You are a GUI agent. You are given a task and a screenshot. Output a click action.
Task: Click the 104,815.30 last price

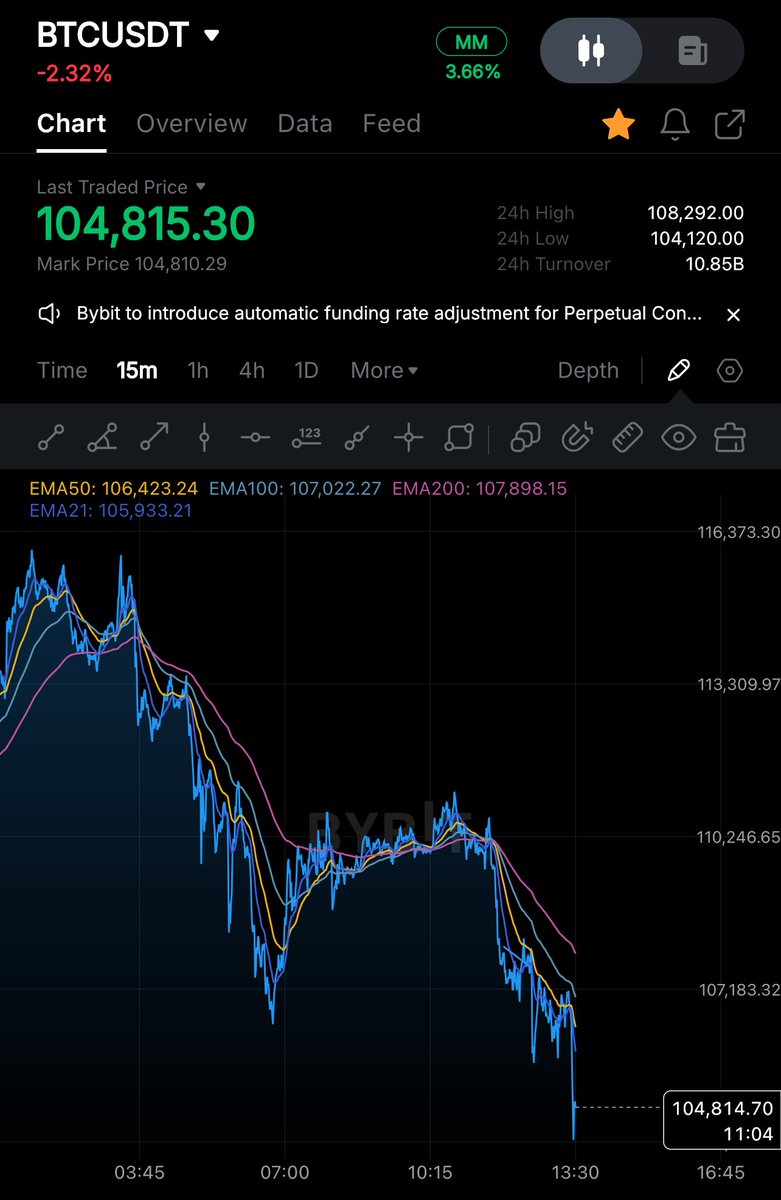tap(146, 225)
